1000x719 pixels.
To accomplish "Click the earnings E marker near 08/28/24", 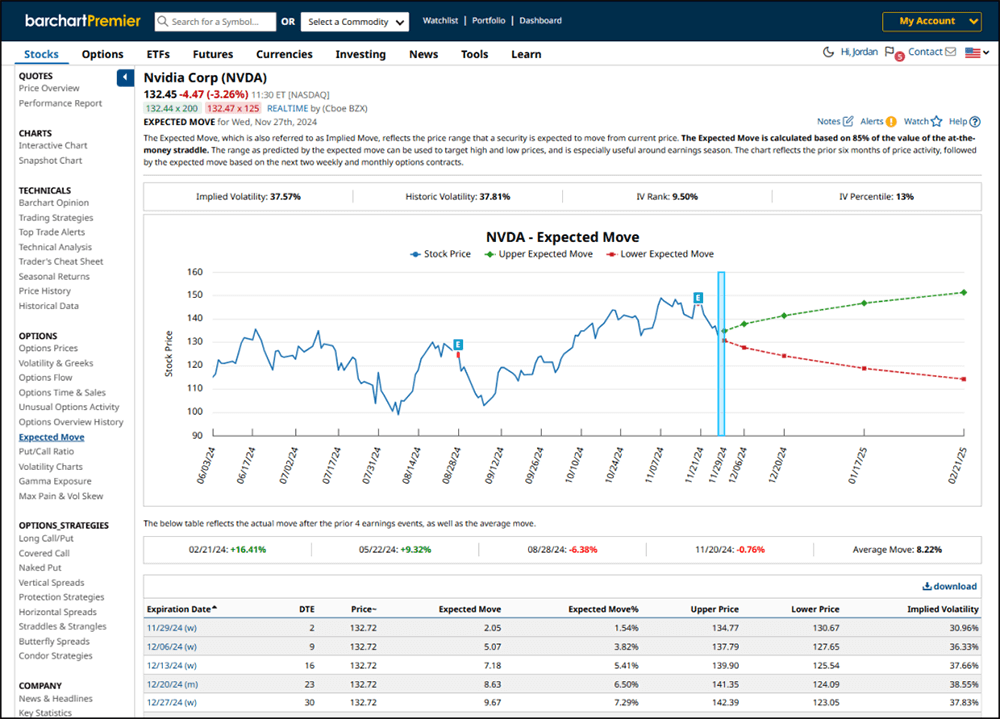I will pyautogui.click(x=458, y=345).
